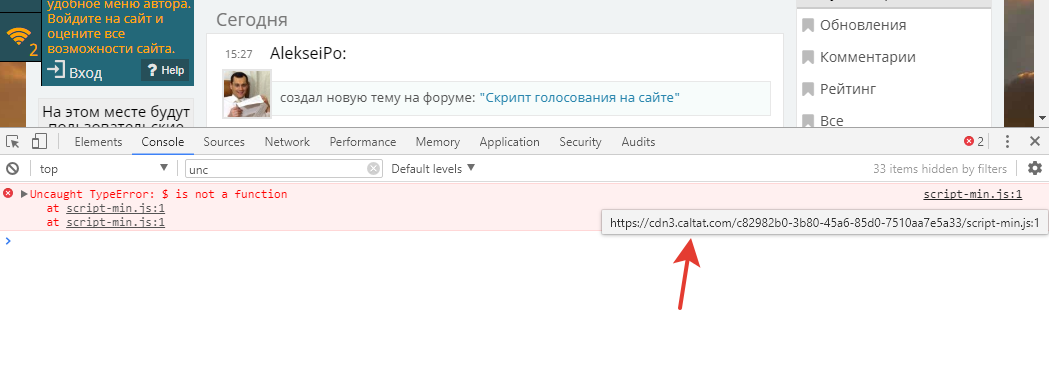Viewport: 1049px width, 372px height.
Task: Select the Console tab
Action: click(x=163, y=142)
